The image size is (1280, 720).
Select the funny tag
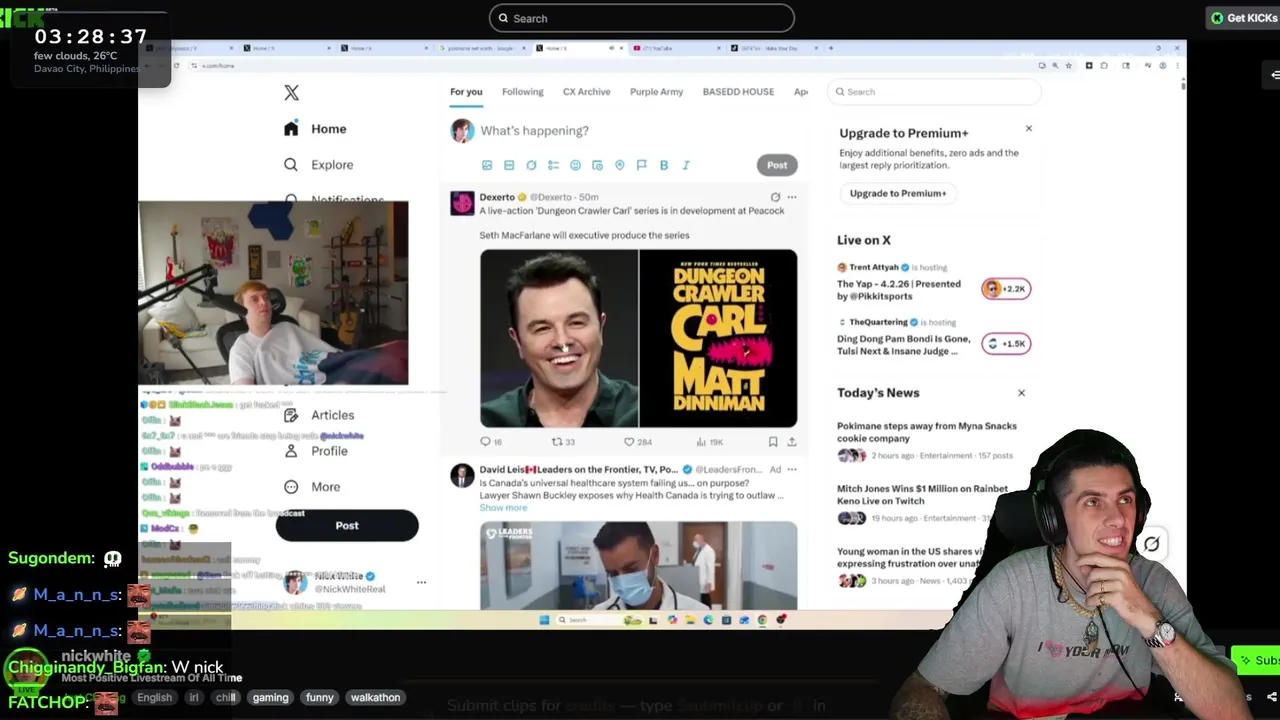click(320, 698)
